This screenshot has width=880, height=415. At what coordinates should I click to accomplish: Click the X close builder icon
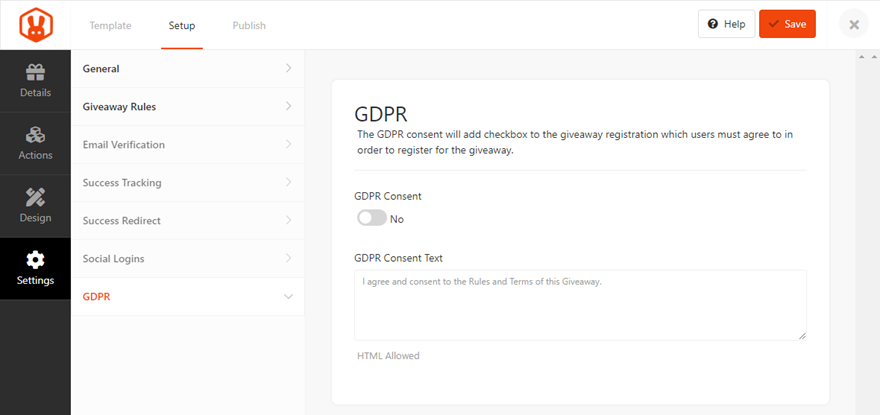click(854, 24)
